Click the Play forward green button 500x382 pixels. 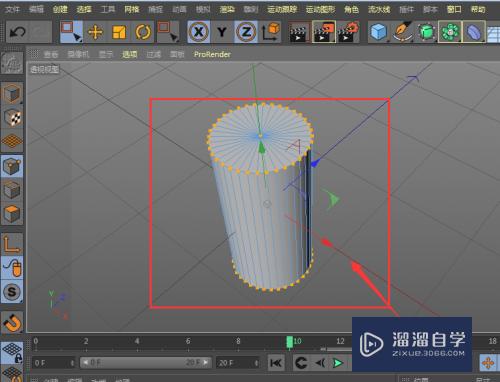[x=338, y=363]
